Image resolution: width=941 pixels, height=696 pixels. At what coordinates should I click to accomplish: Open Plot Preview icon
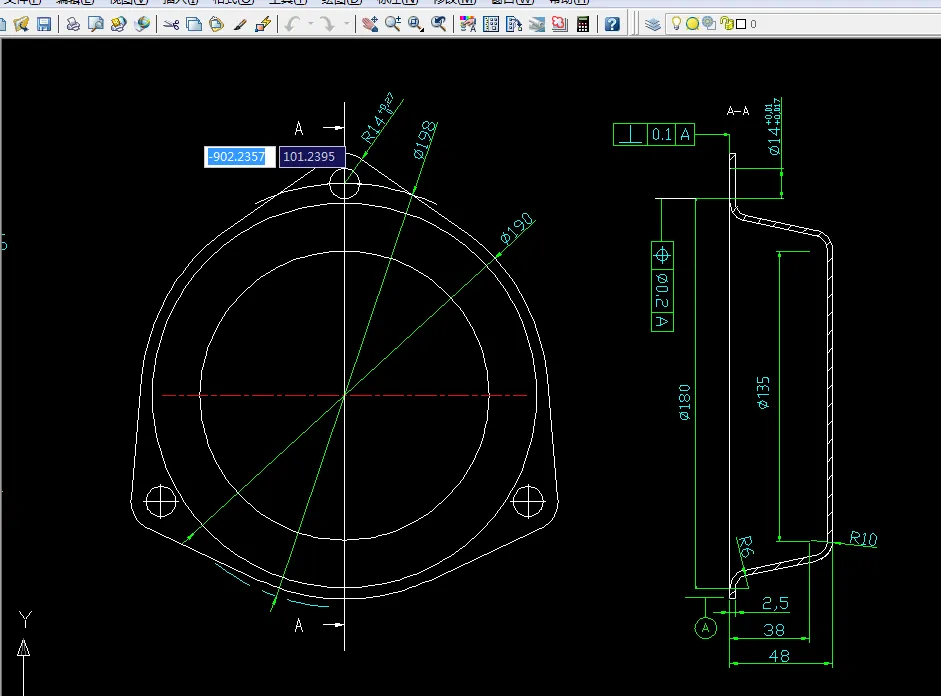pyautogui.click(x=95, y=24)
